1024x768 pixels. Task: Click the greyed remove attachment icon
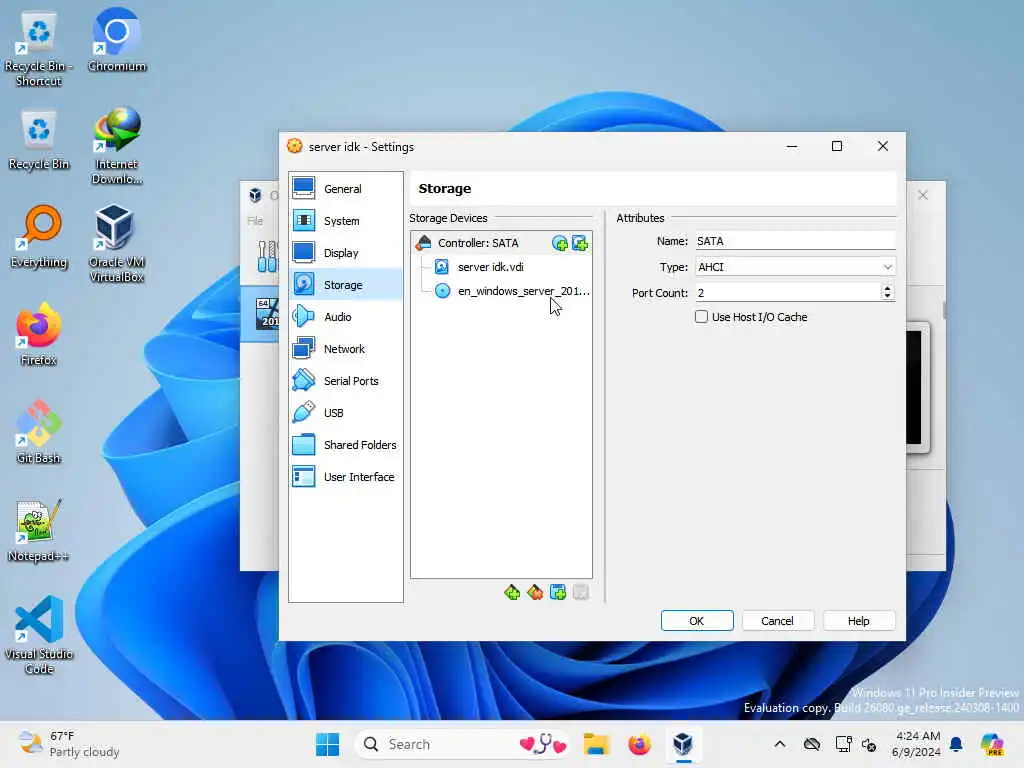tap(581, 592)
